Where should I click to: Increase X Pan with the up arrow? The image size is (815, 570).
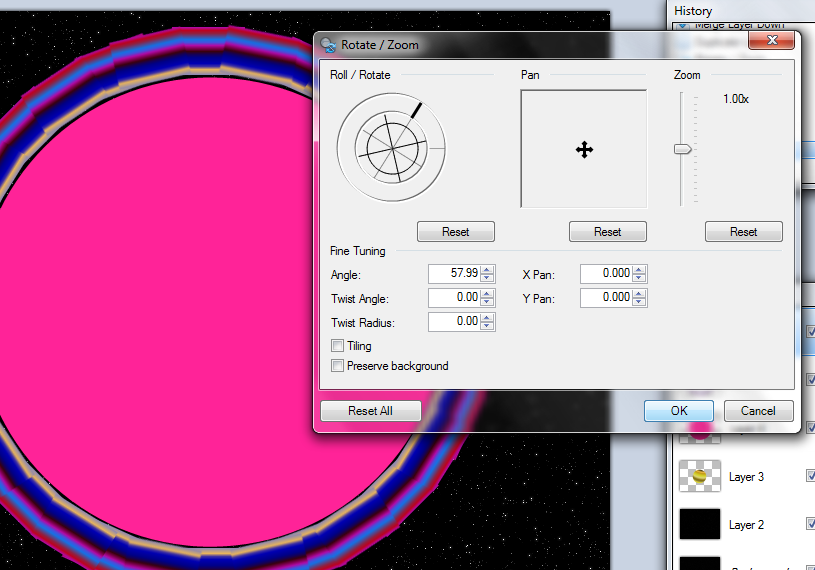[639, 269]
